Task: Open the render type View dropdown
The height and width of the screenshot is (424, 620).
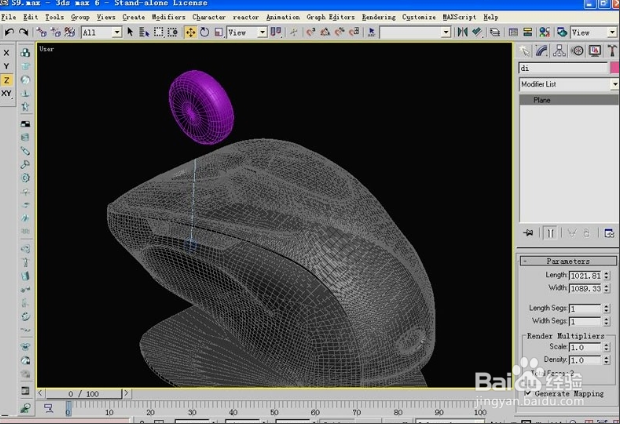Action: tap(594, 32)
